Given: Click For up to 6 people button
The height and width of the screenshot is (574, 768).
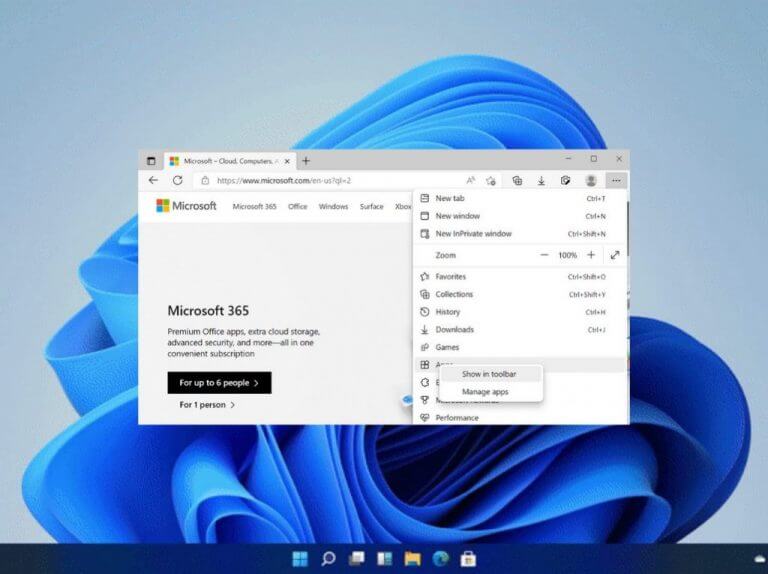Looking at the screenshot, I should [x=219, y=383].
